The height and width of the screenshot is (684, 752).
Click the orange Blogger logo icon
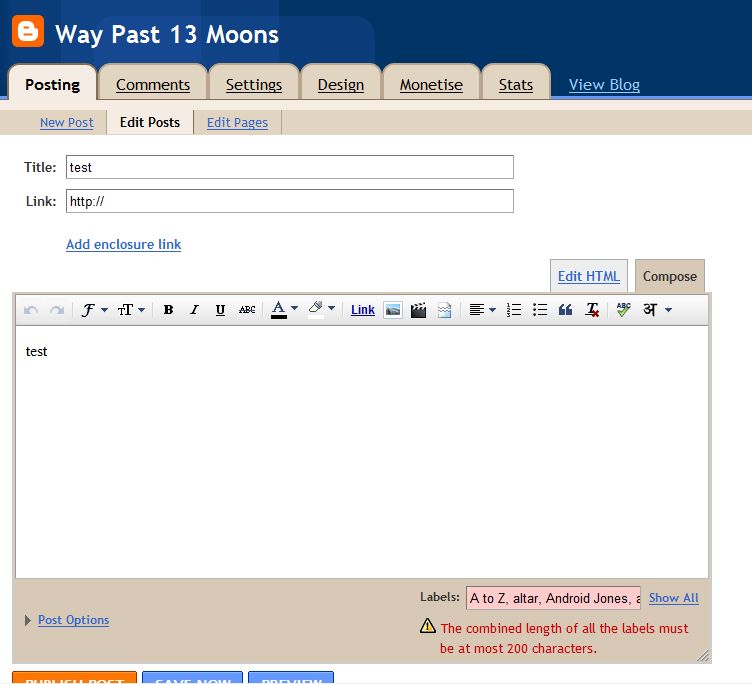pyautogui.click(x=28, y=31)
